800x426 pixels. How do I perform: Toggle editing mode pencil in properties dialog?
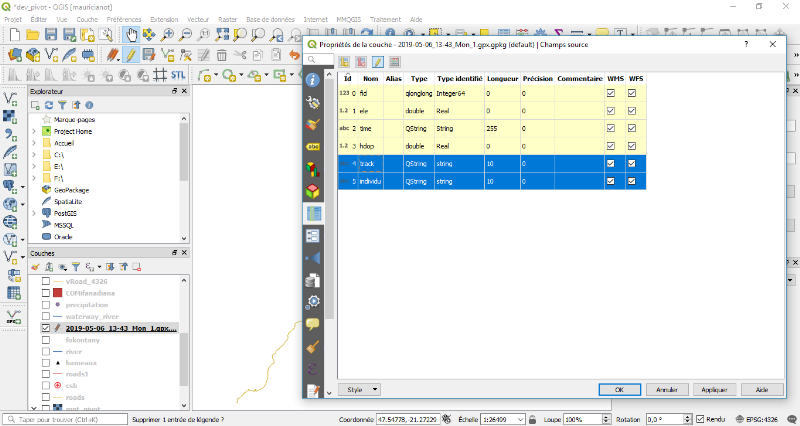[x=378, y=62]
